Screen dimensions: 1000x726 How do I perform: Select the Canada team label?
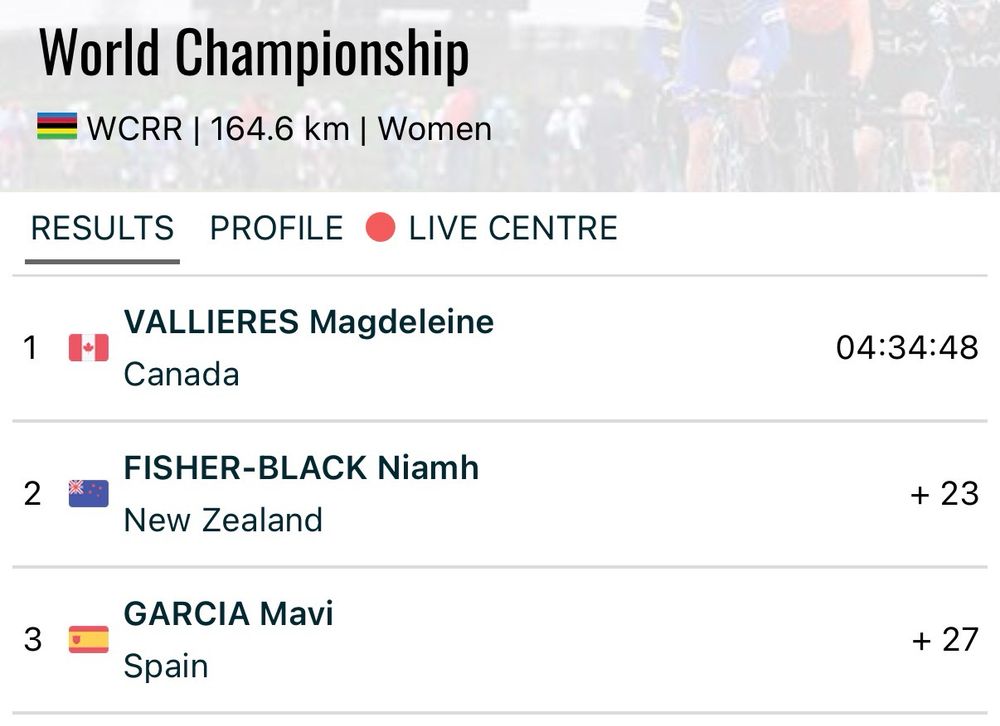[x=182, y=374]
